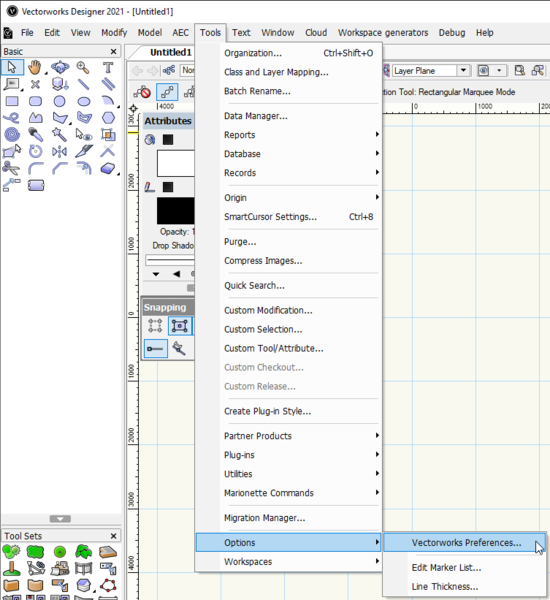This screenshot has width=550, height=600.
Task: Select the Double Line tool
Action: pos(108,84)
